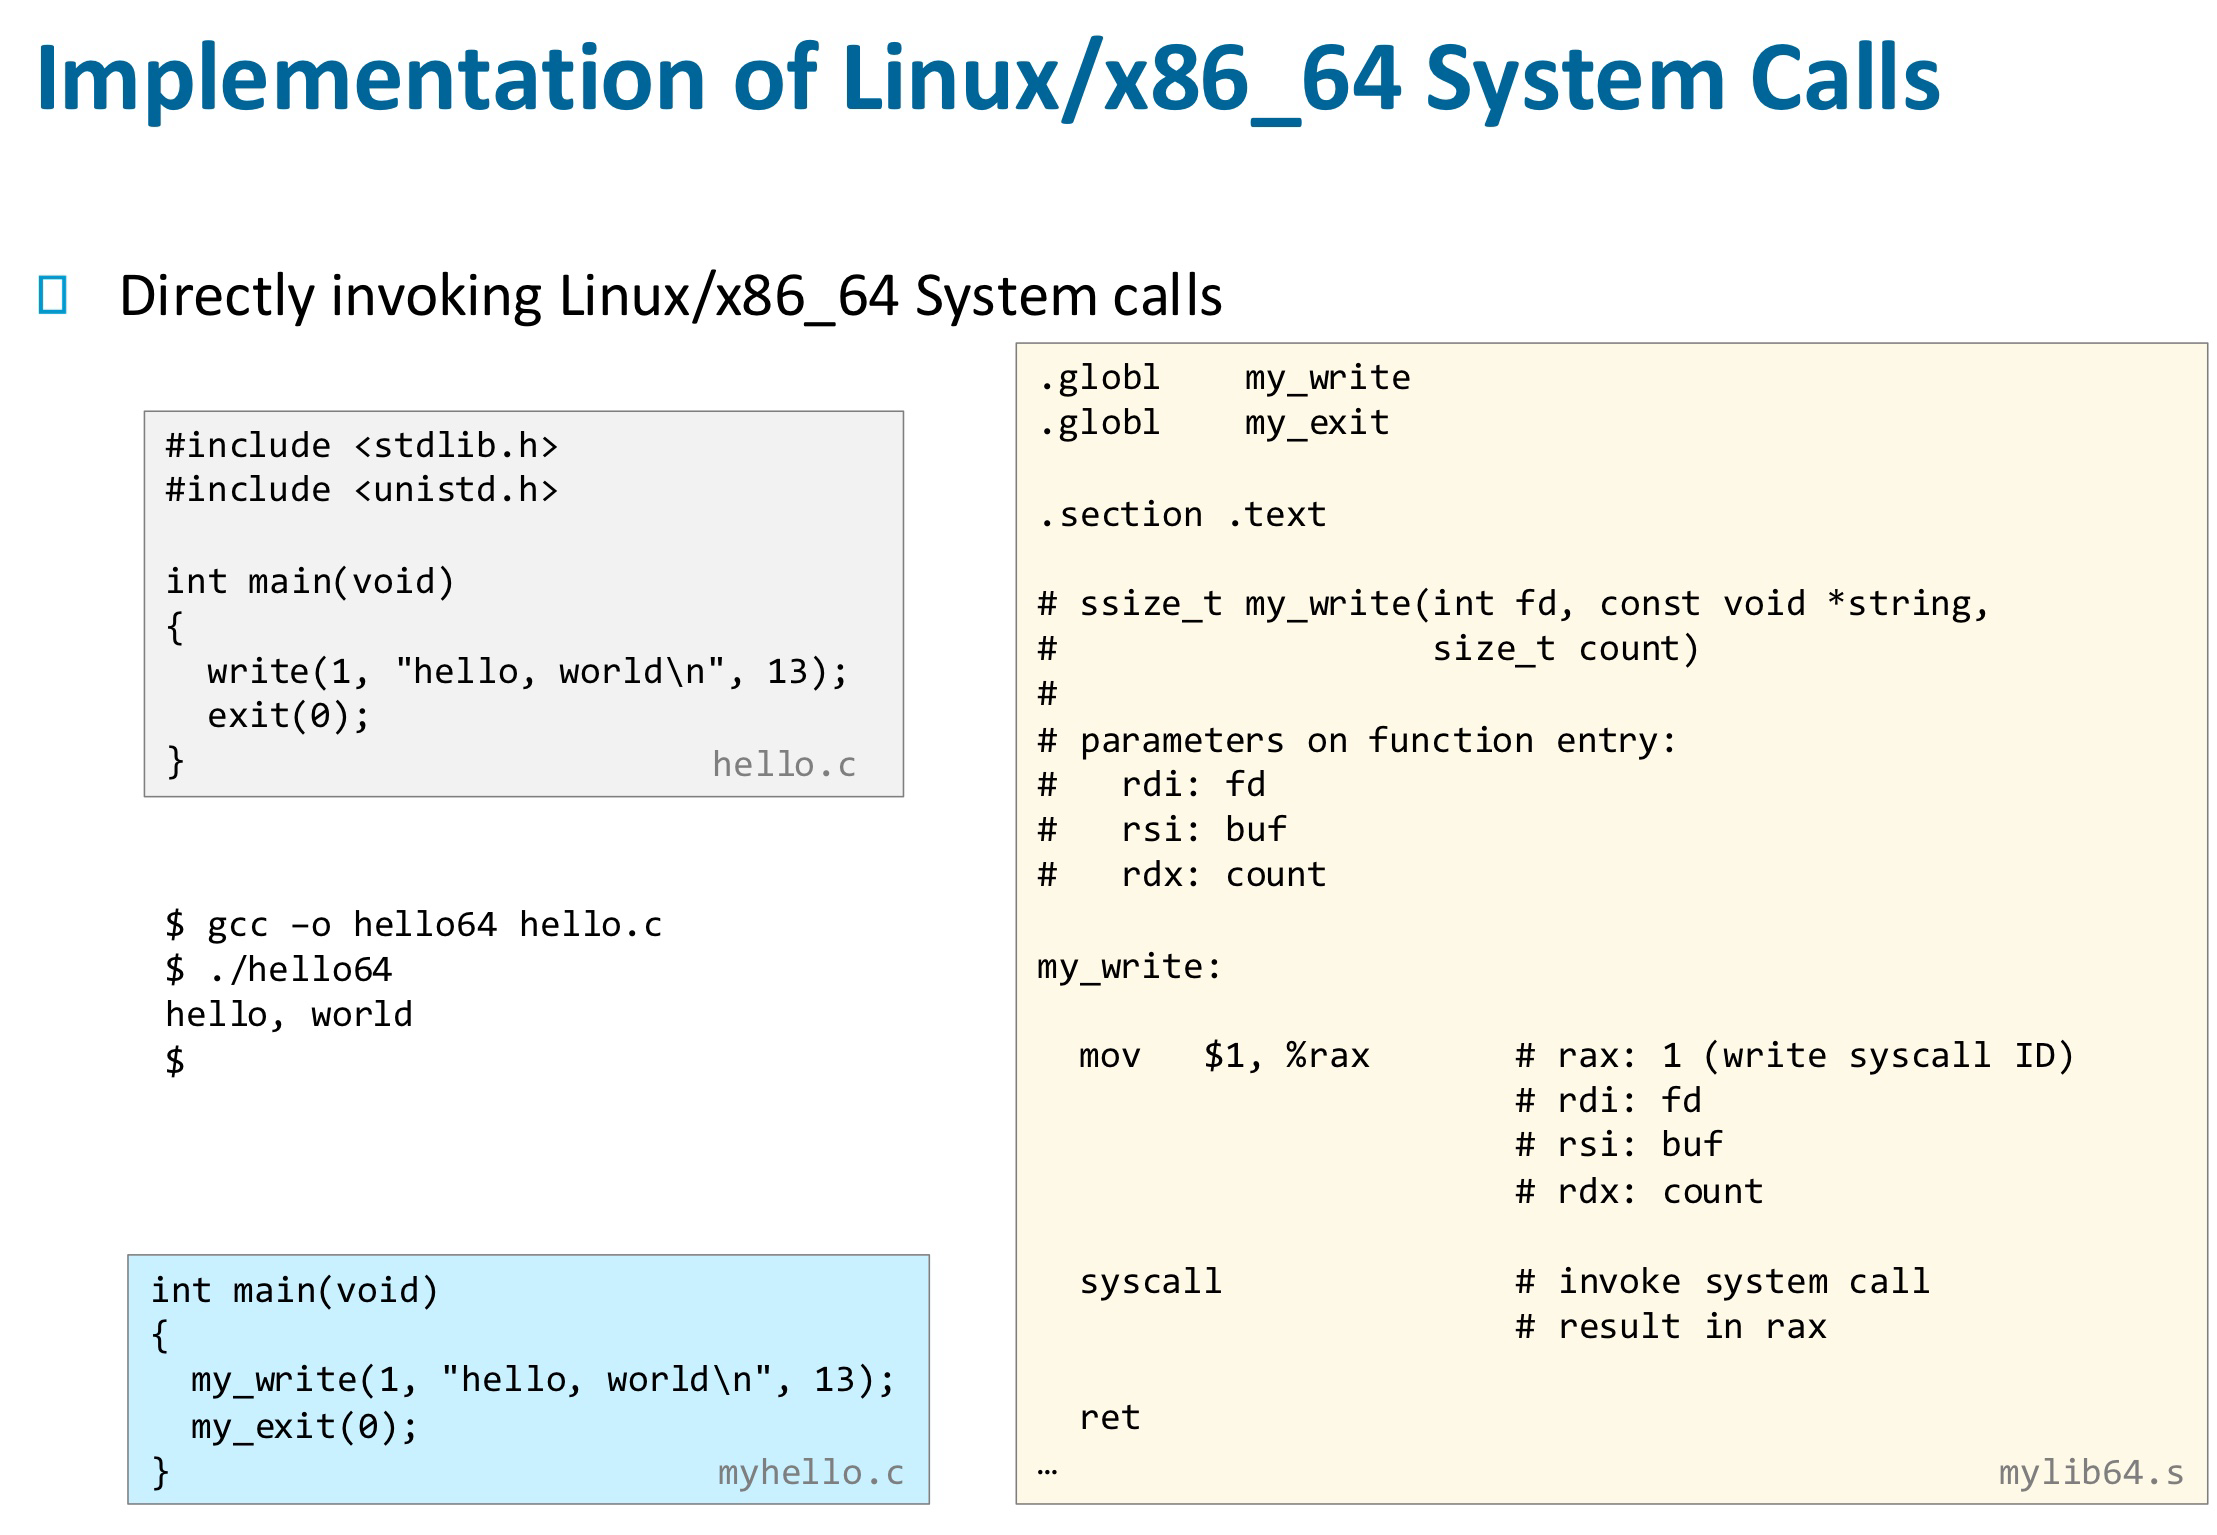Viewport: 2217px width, 1535px height.
Task: Click the '# rsi: buf' parameter comment
Action: [x=1162, y=830]
